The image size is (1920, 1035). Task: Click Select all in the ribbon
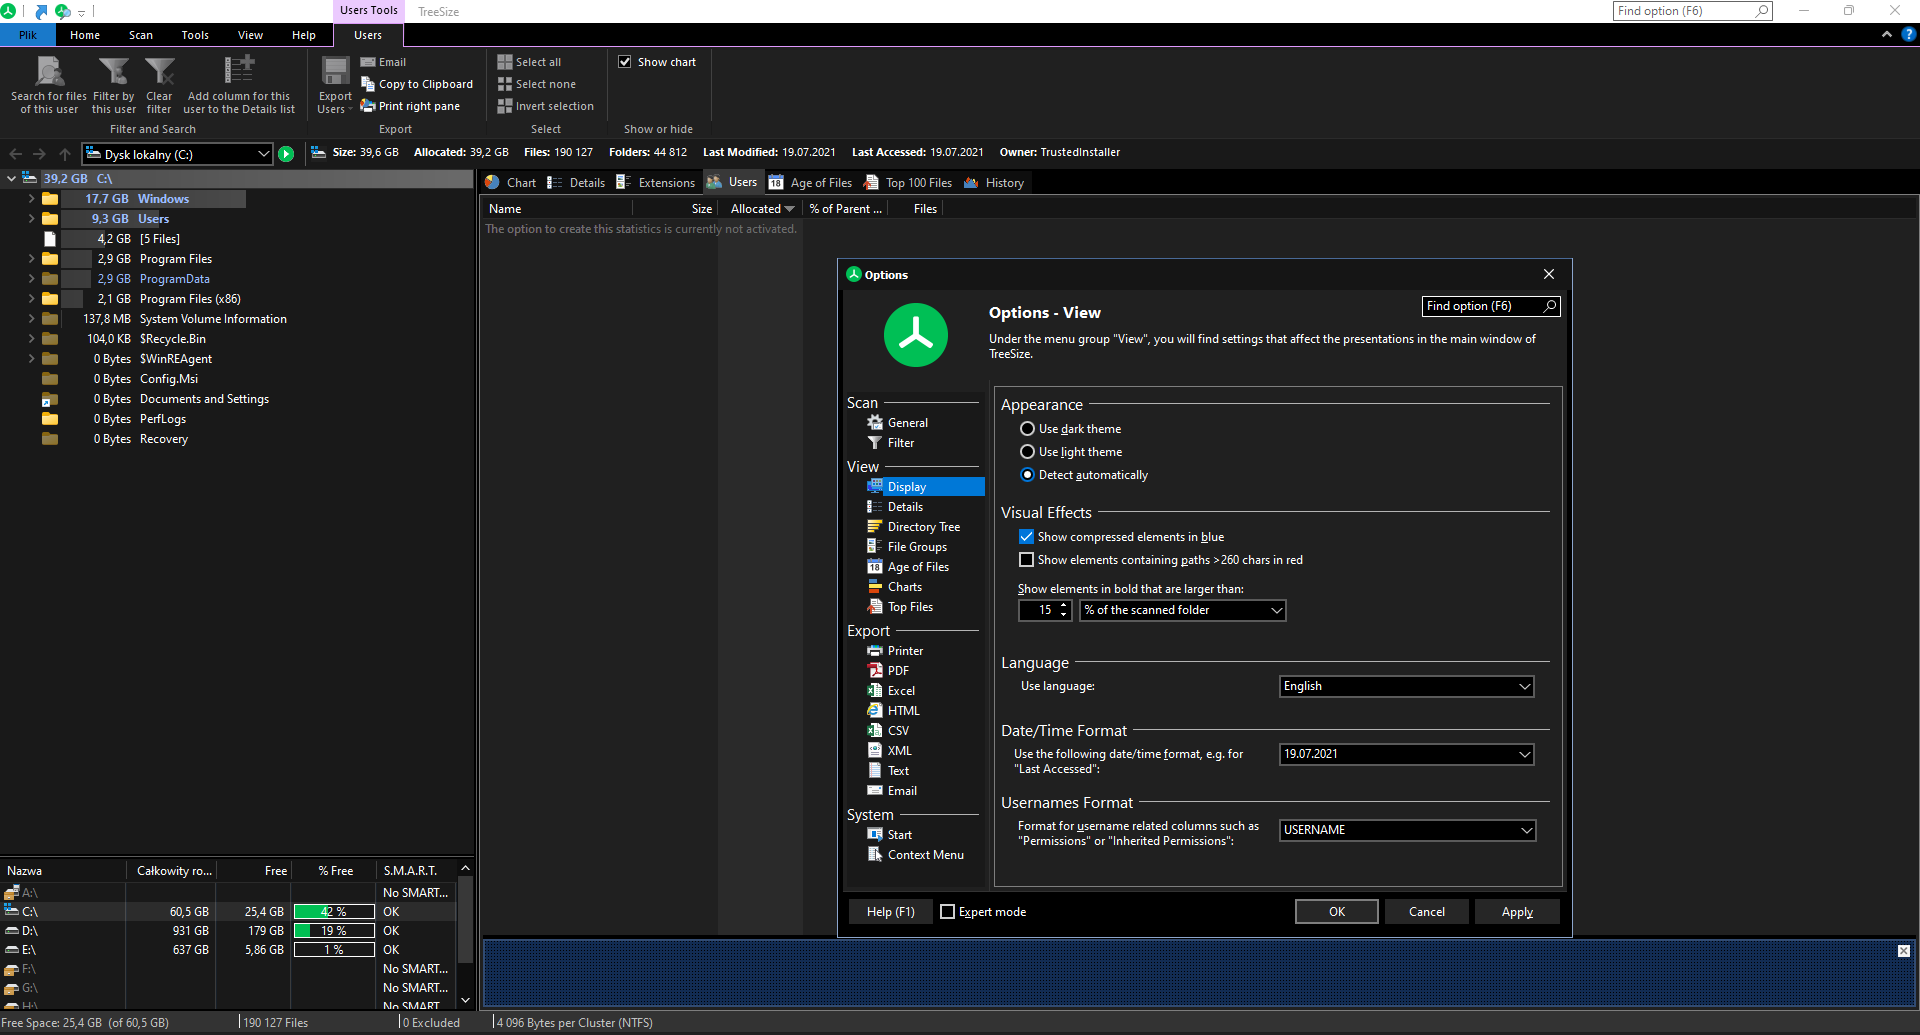click(x=529, y=62)
